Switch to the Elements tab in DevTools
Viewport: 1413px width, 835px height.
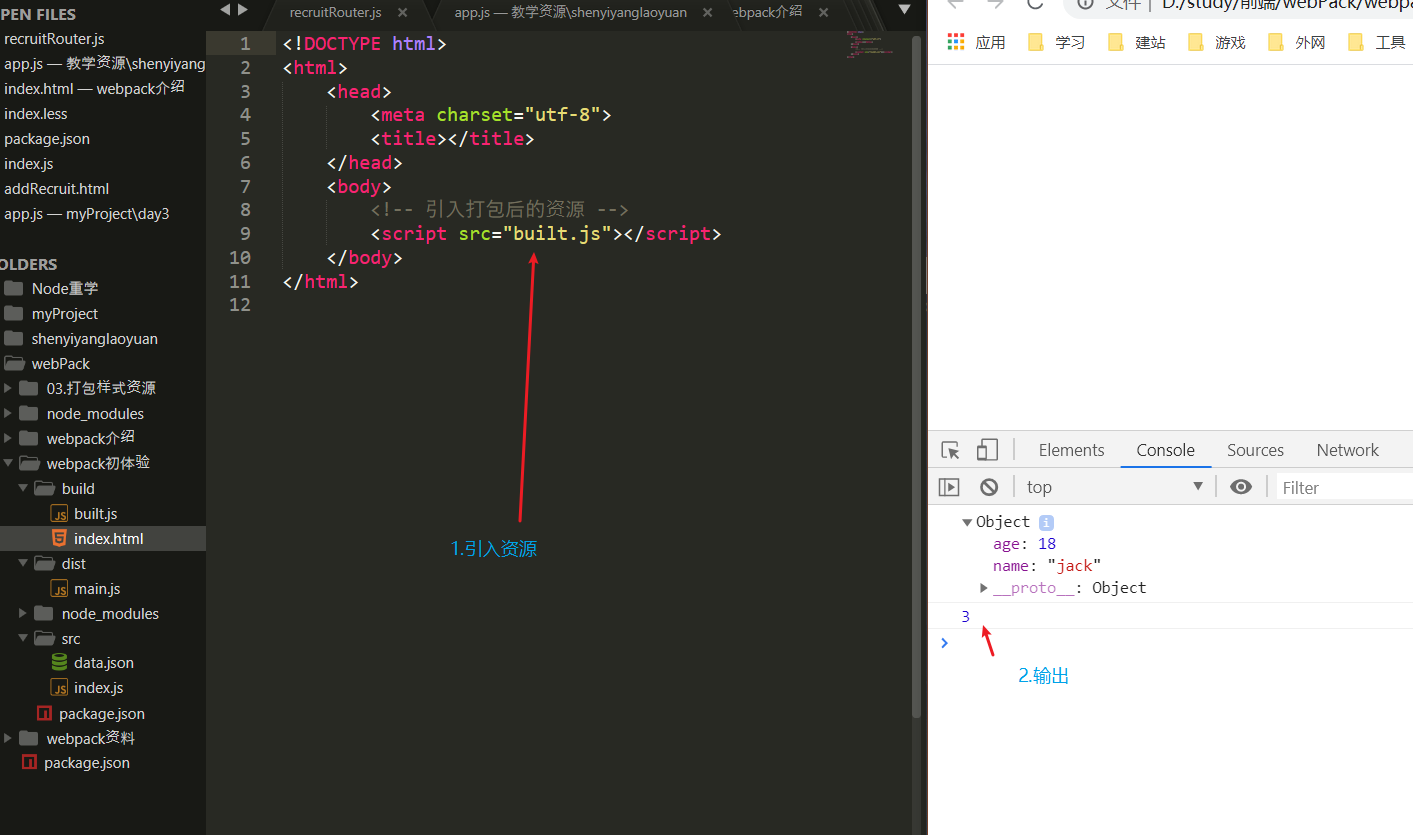1071,450
